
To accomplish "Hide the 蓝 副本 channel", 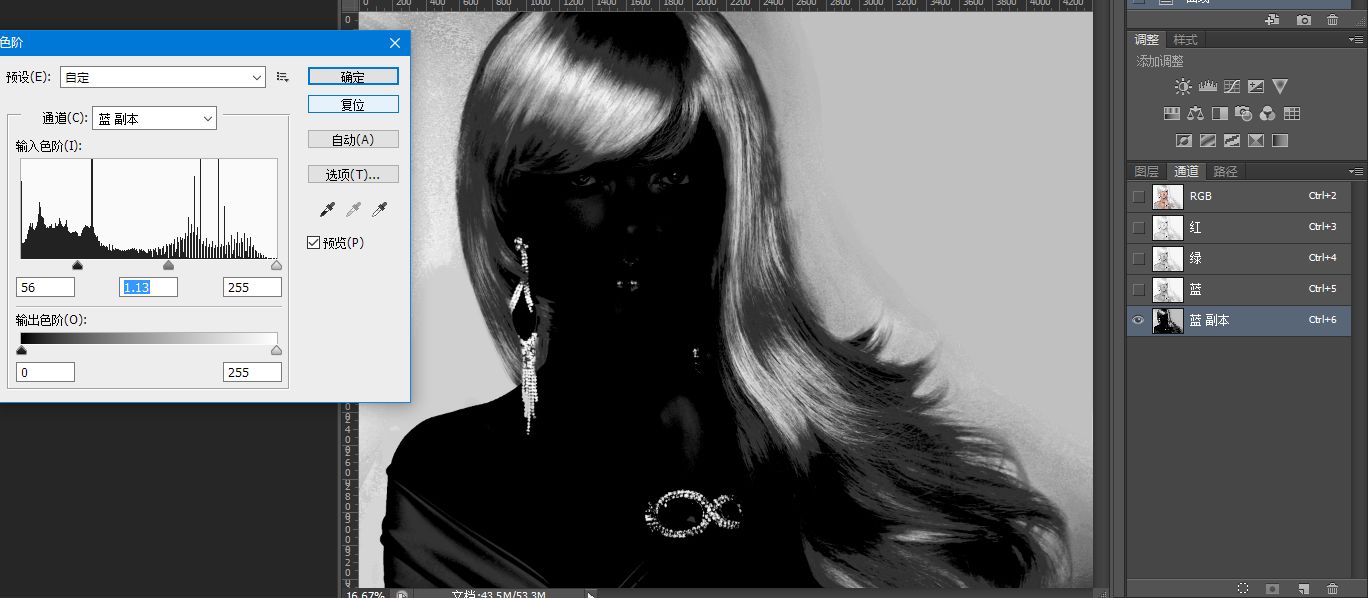I will click(x=1138, y=321).
